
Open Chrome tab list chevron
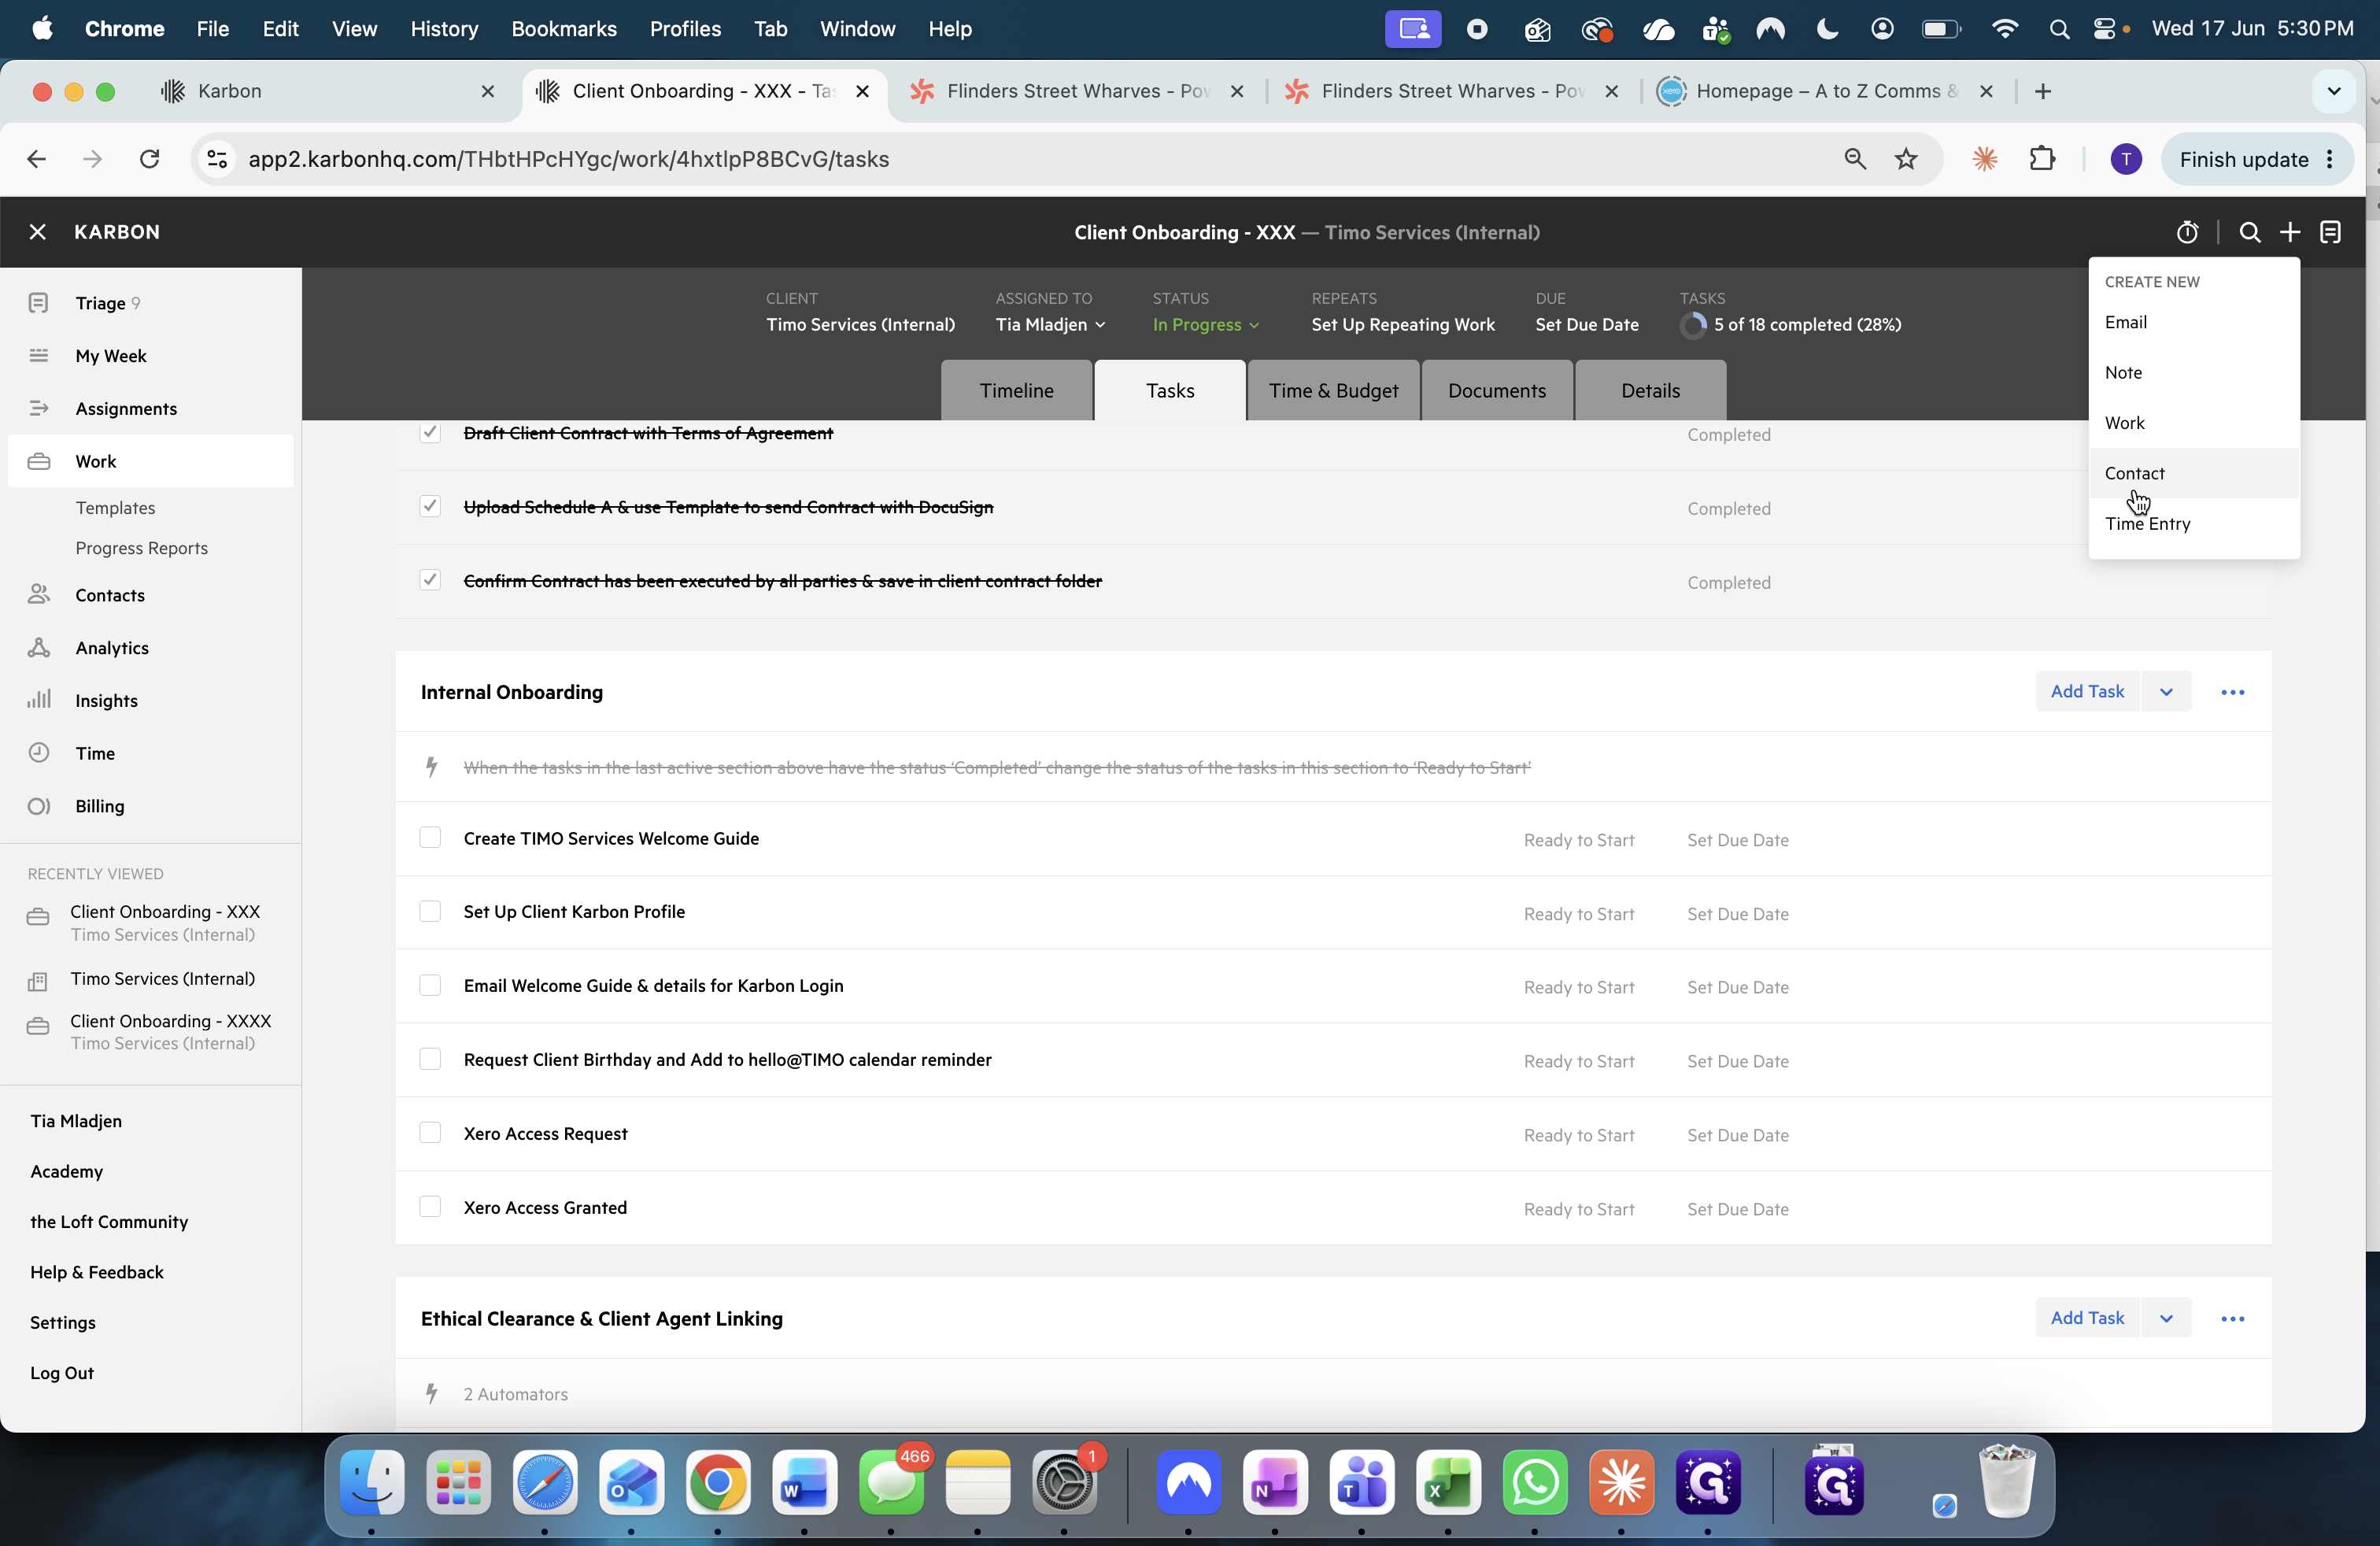coord(2334,91)
